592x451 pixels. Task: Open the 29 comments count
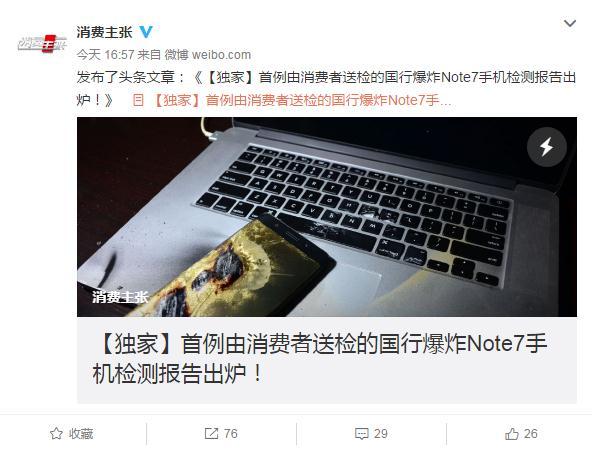(x=381, y=434)
